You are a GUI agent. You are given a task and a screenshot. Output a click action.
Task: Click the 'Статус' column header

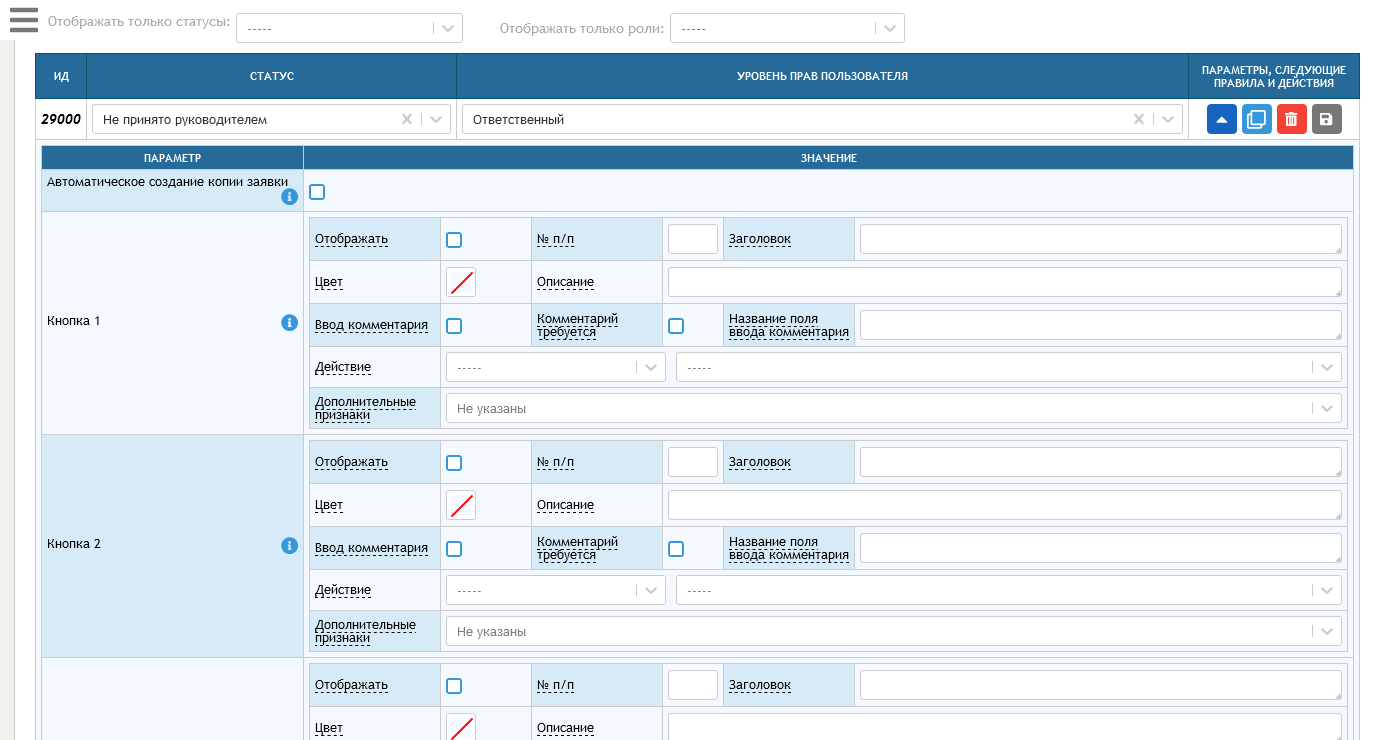pos(271,76)
